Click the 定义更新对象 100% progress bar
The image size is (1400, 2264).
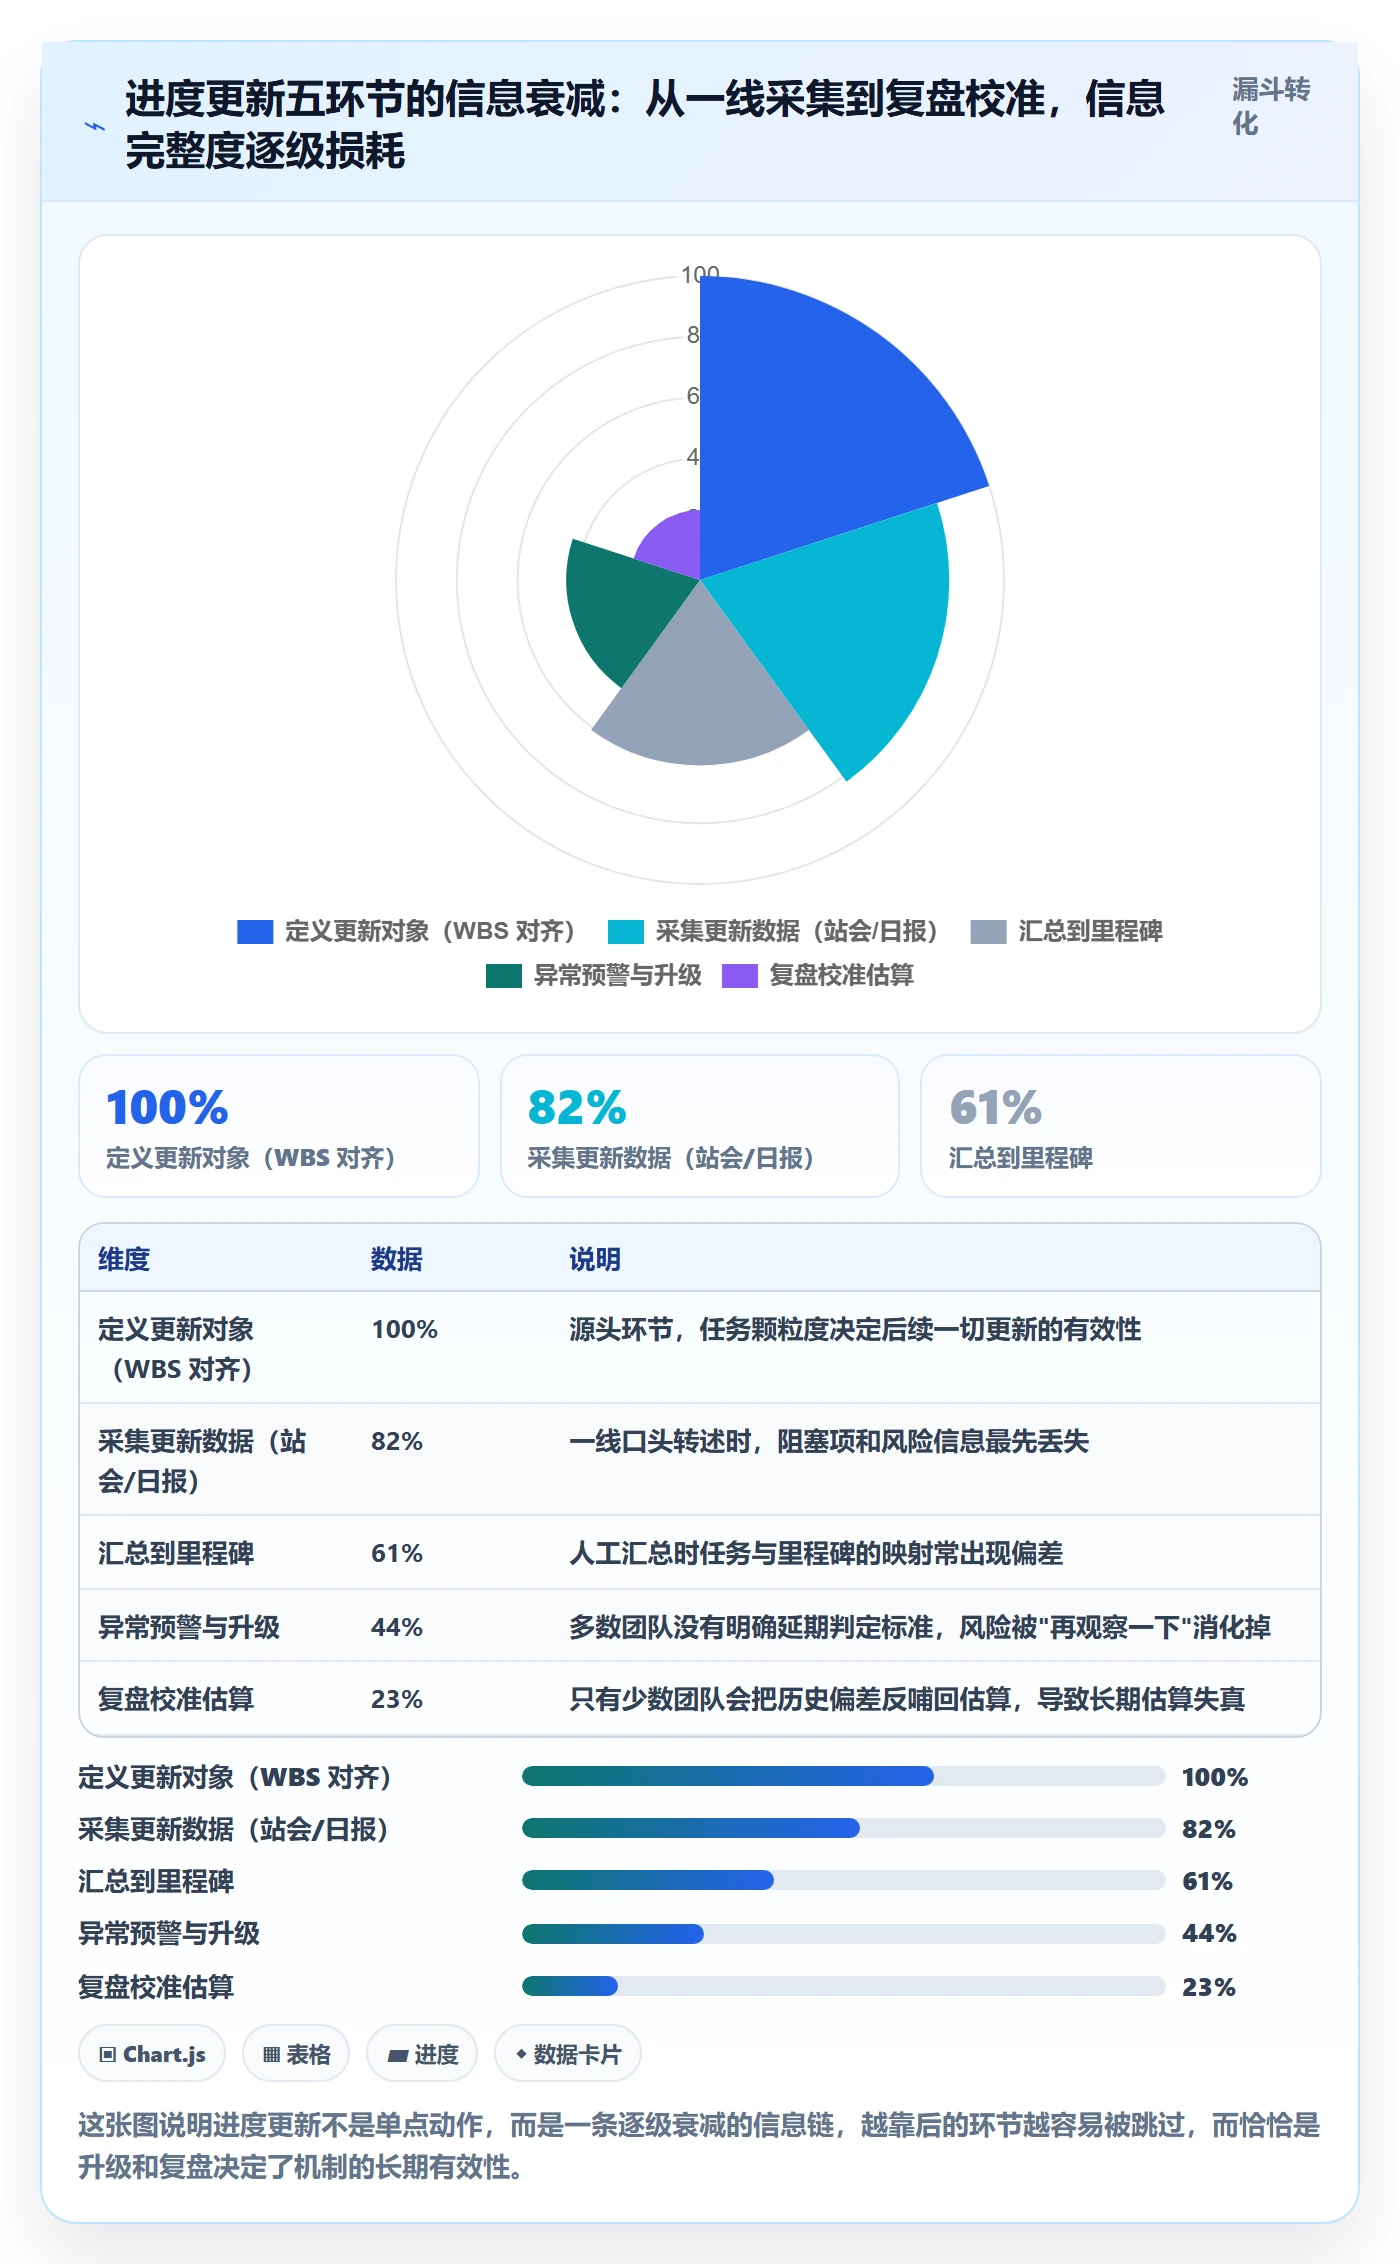tap(843, 1776)
